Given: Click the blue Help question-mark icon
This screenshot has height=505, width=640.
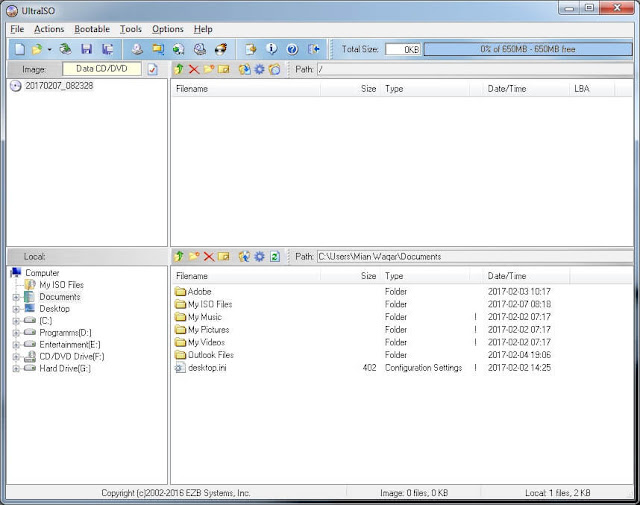Looking at the screenshot, I should [292, 49].
